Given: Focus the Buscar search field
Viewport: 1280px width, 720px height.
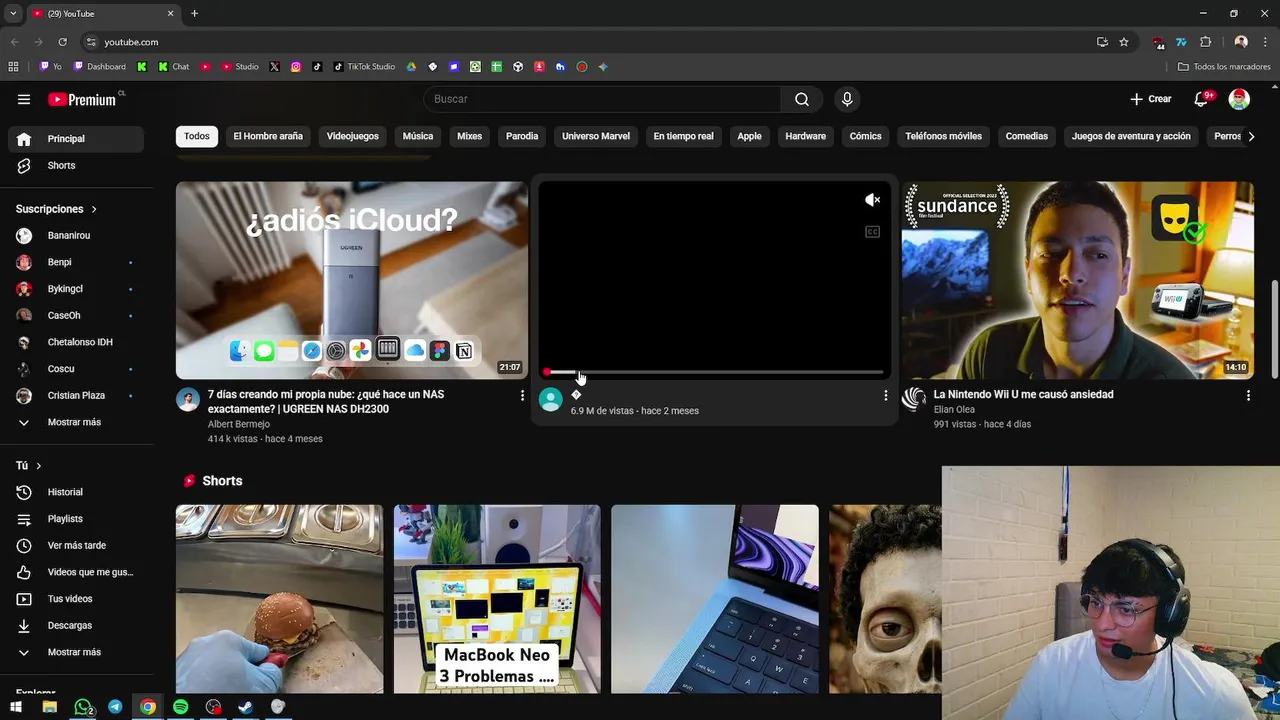Looking at the screenshot, I should (602, 99).
